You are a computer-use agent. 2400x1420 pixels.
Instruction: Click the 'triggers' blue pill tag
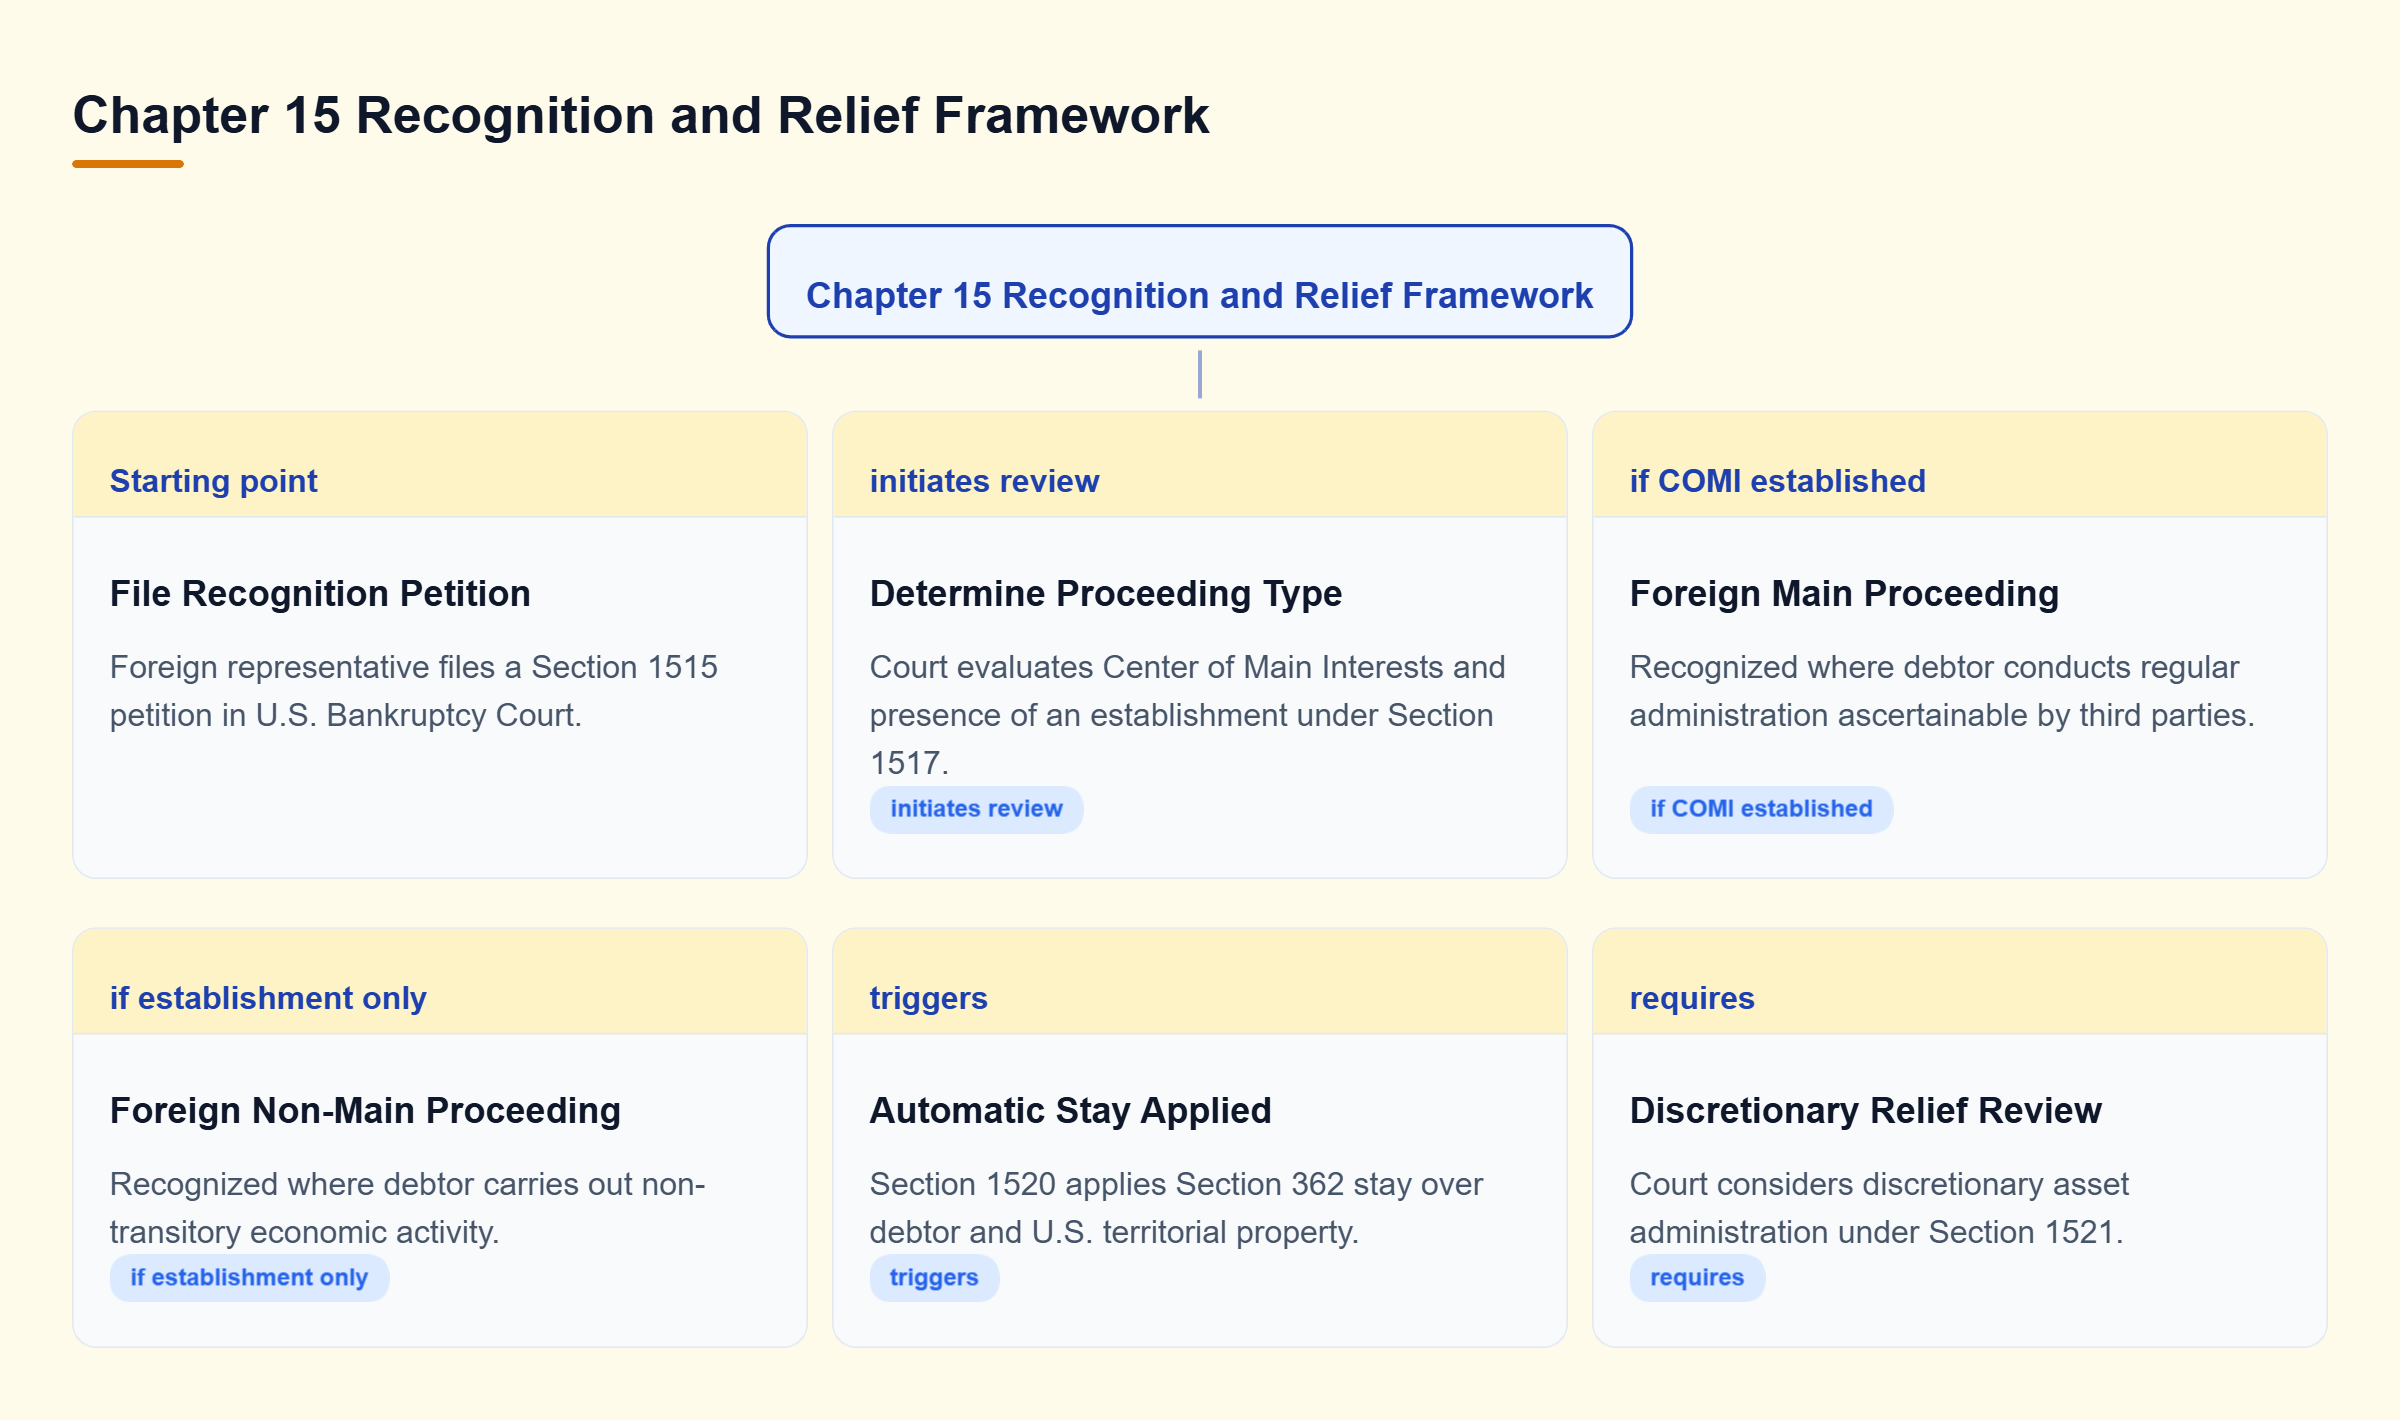tap(934, 1277)
